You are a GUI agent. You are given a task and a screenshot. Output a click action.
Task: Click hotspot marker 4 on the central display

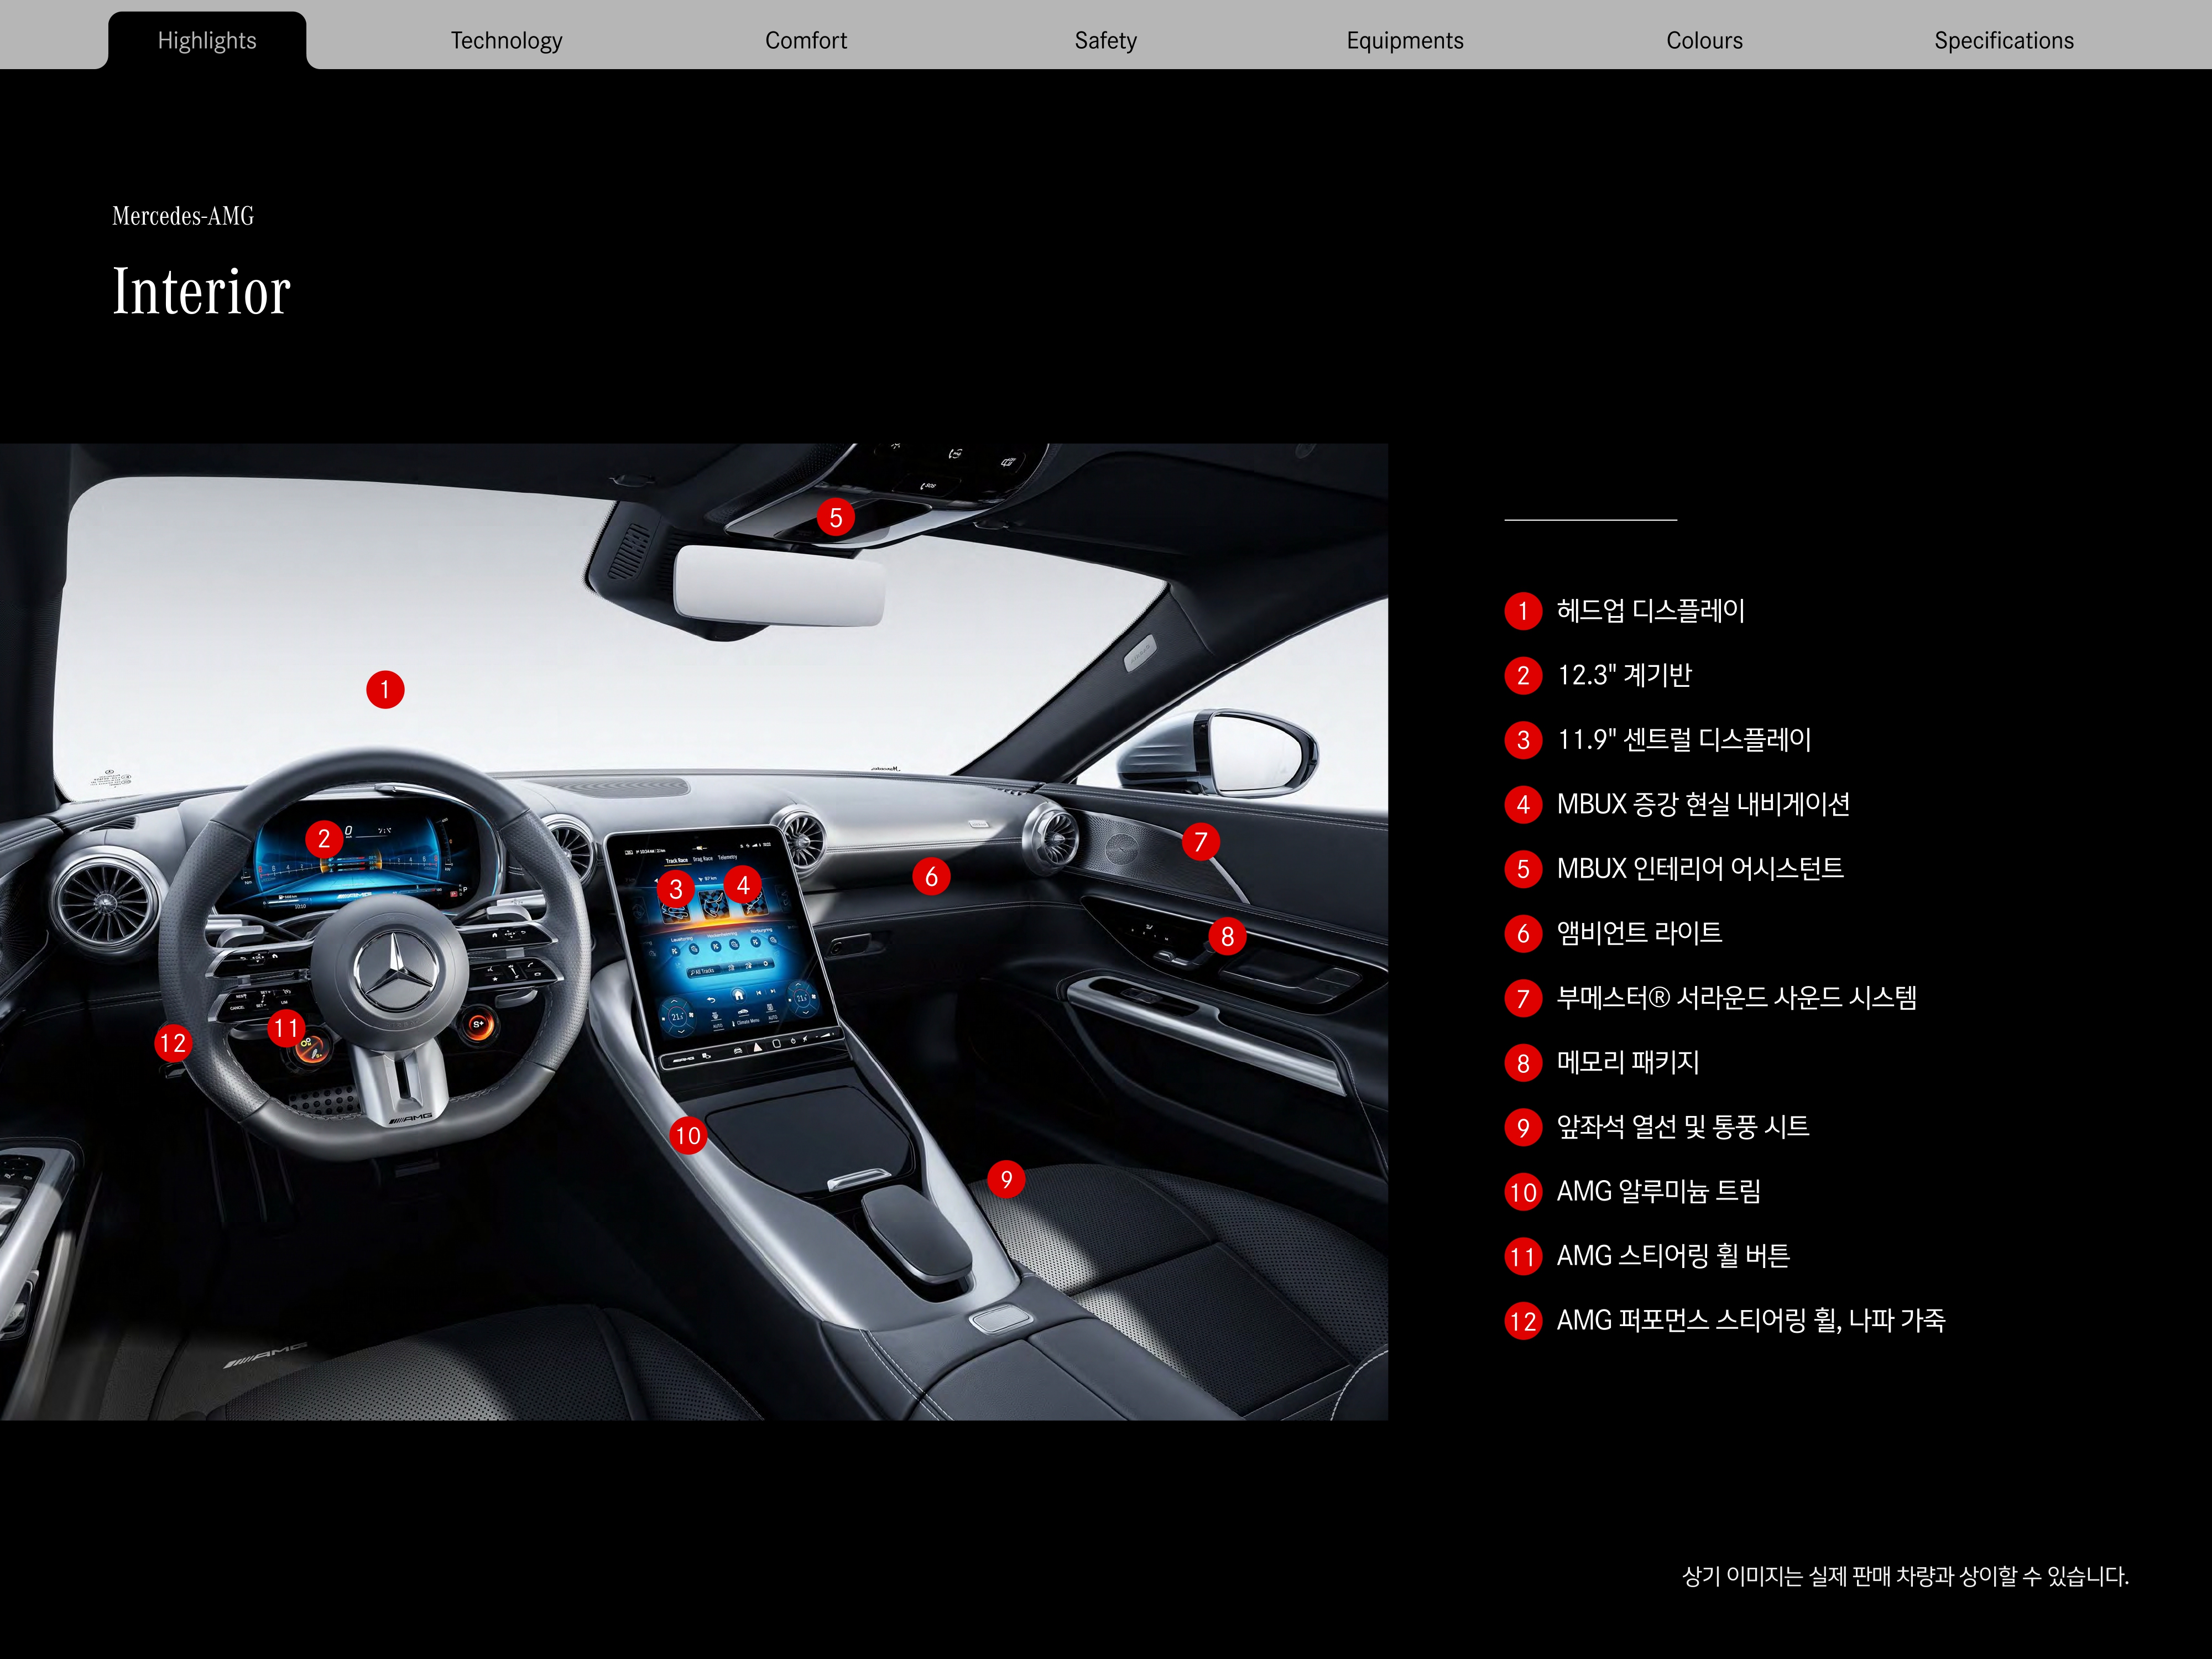point(743,885)
